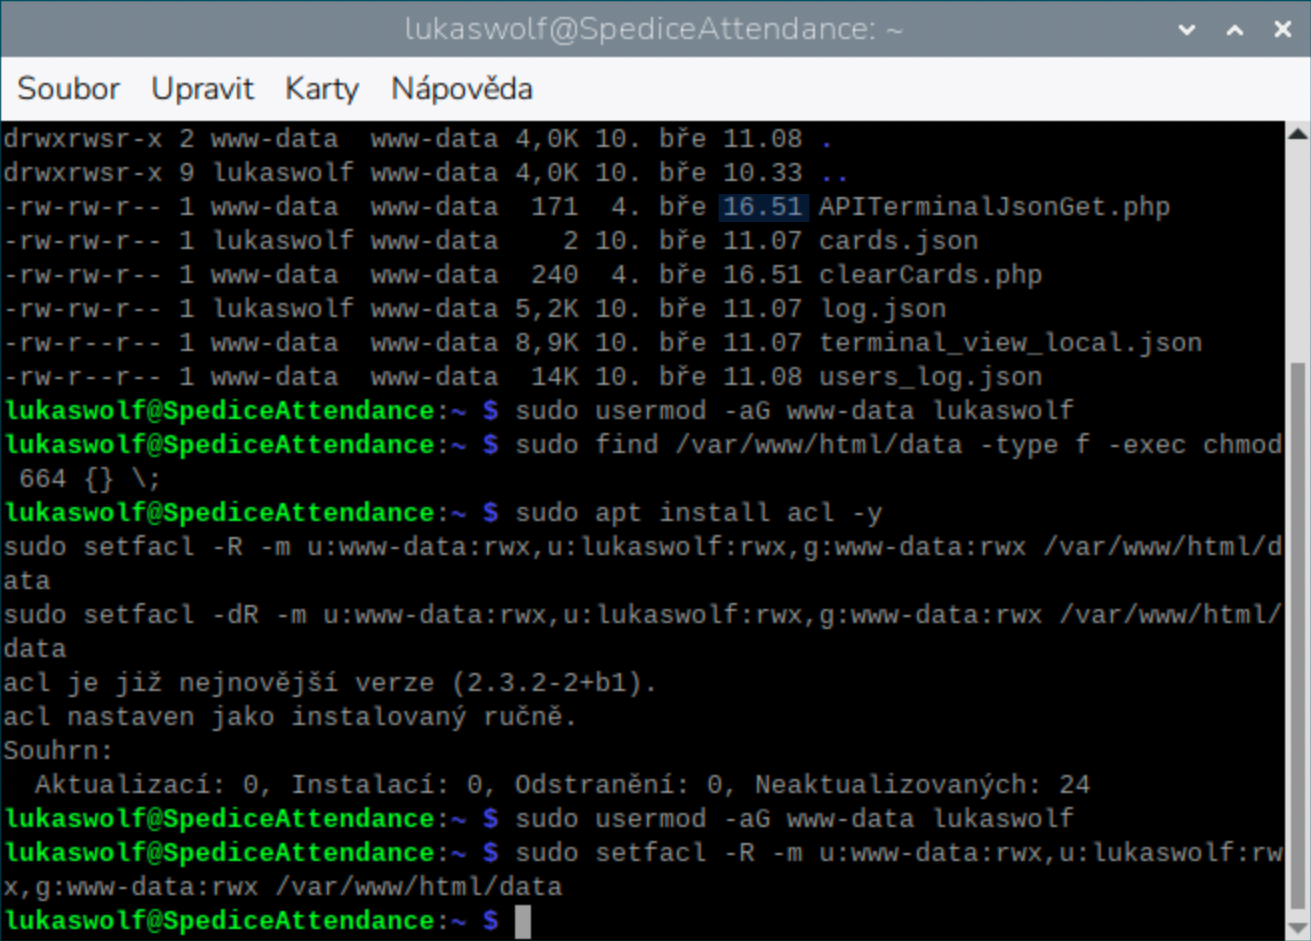This screenshot has height=941, width=1311.
Task: Click the terminal_view_local.json filename
Action: pos(1010,343)
